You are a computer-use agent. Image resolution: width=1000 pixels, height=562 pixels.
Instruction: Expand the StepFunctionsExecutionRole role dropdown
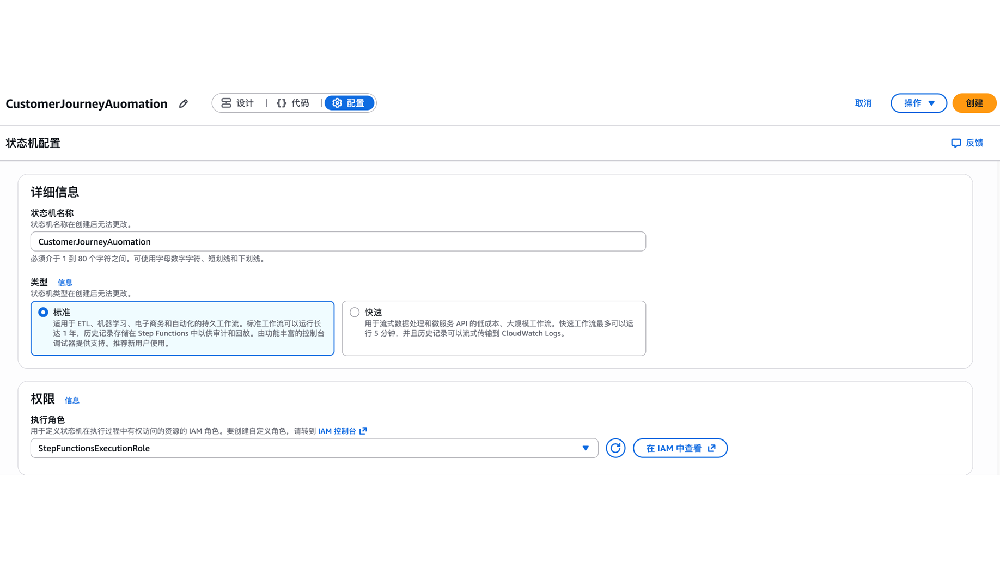pyautogui.click(x=314, y=448)
